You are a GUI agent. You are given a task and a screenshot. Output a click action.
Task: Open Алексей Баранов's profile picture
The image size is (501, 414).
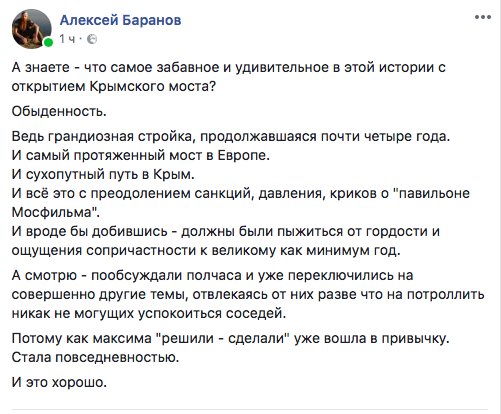pos(32,29)
